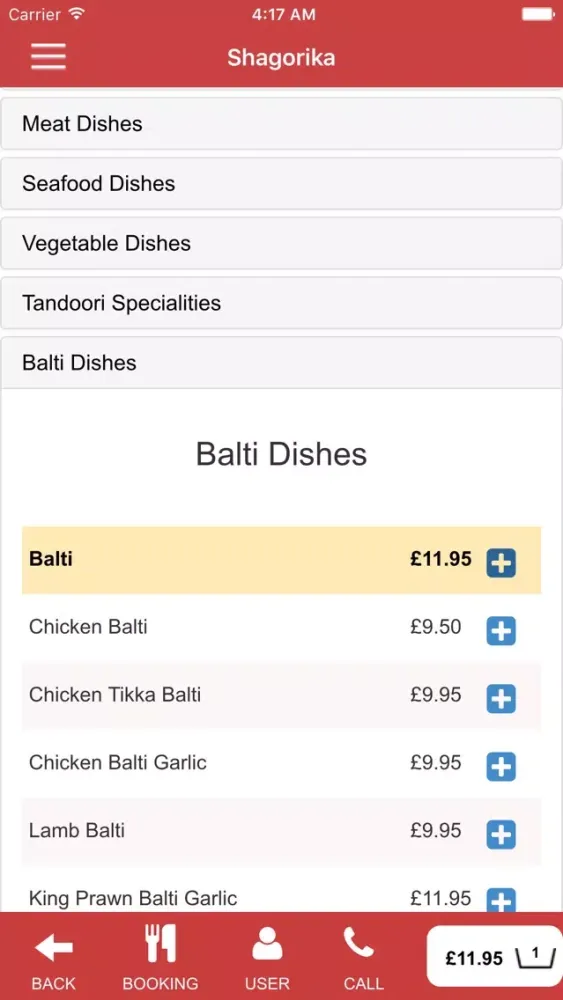563x1000 pixels.
Task: Expand the Meat Dishes section
Action: click(x=281, y=124)
